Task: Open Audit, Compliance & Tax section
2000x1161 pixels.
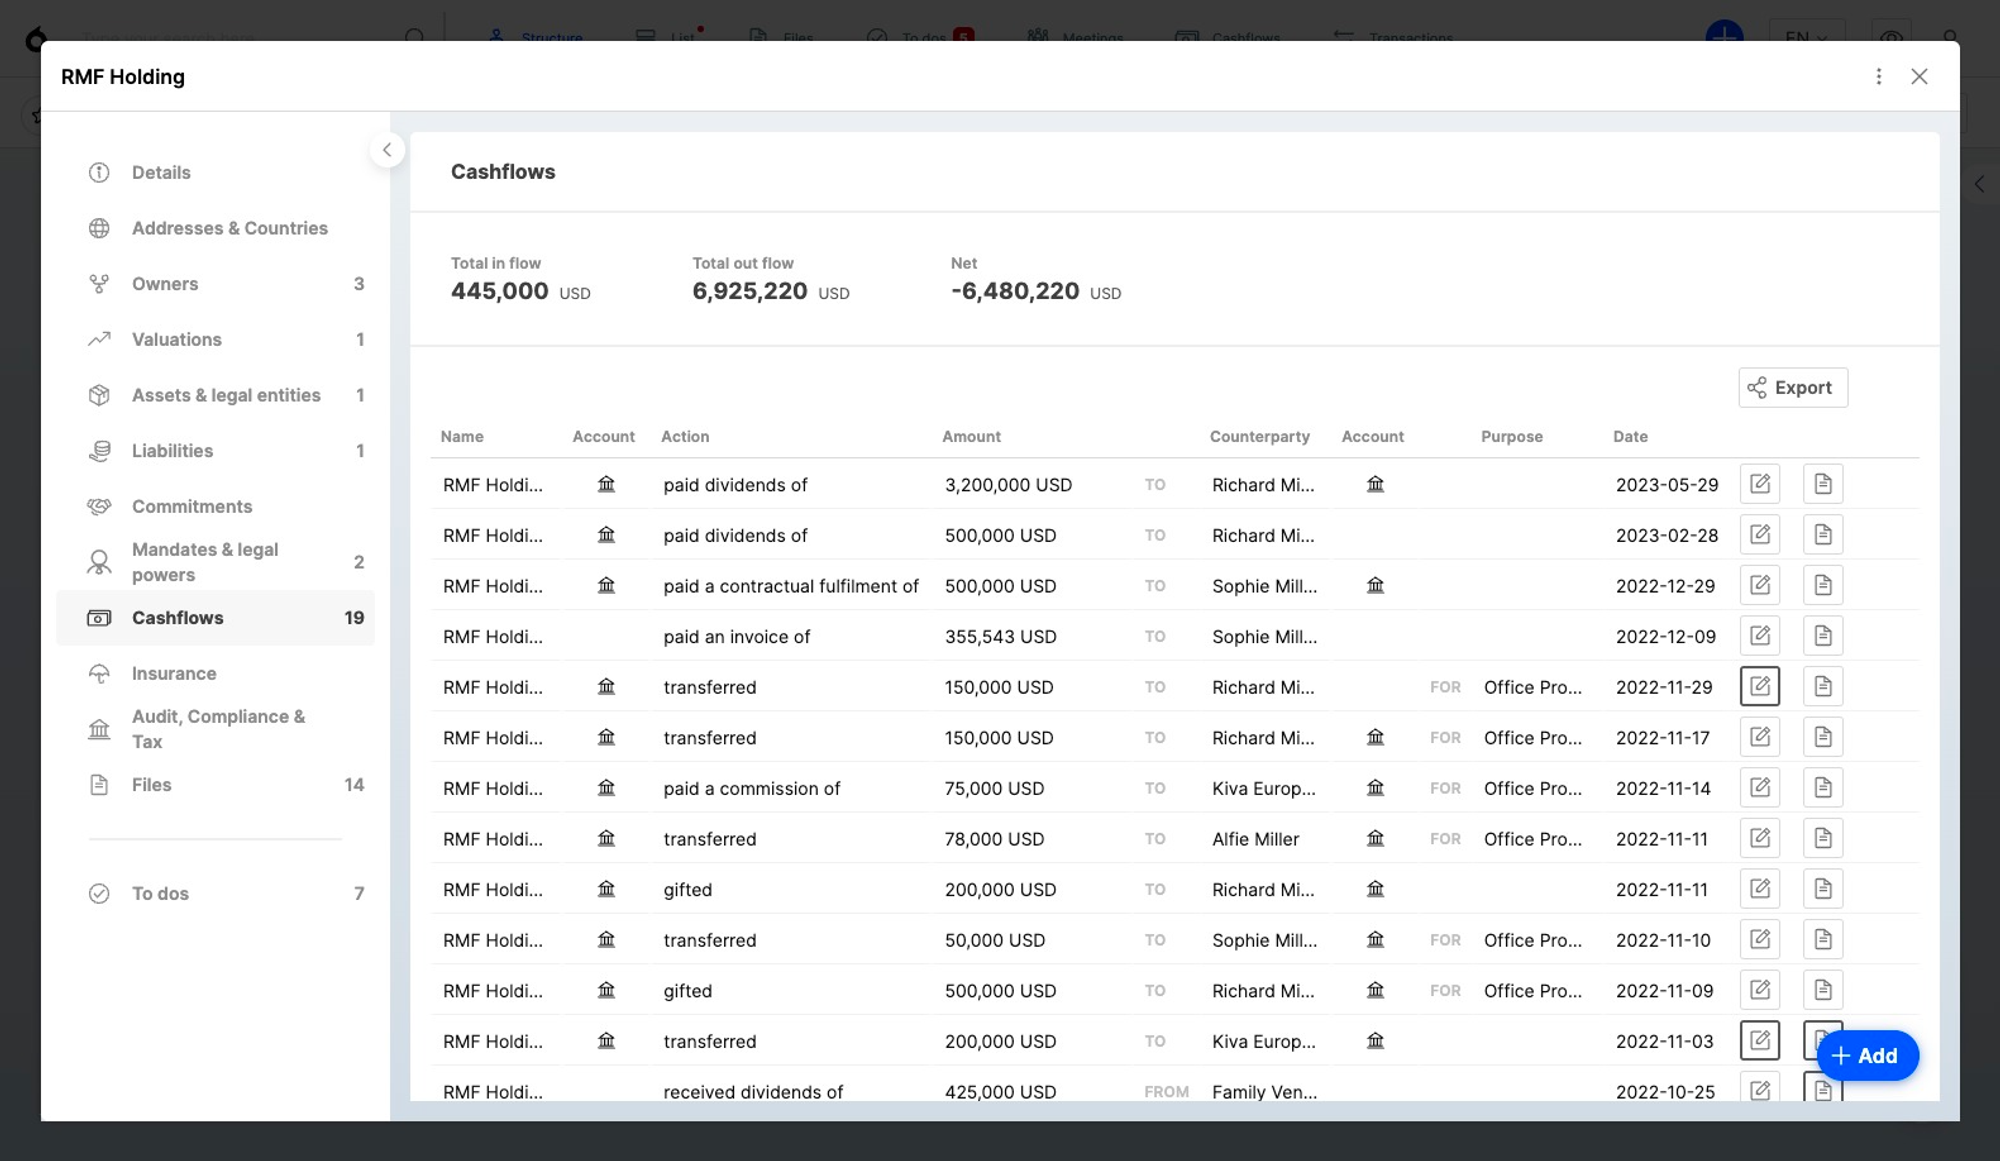Action: click(x=215, y=729)
